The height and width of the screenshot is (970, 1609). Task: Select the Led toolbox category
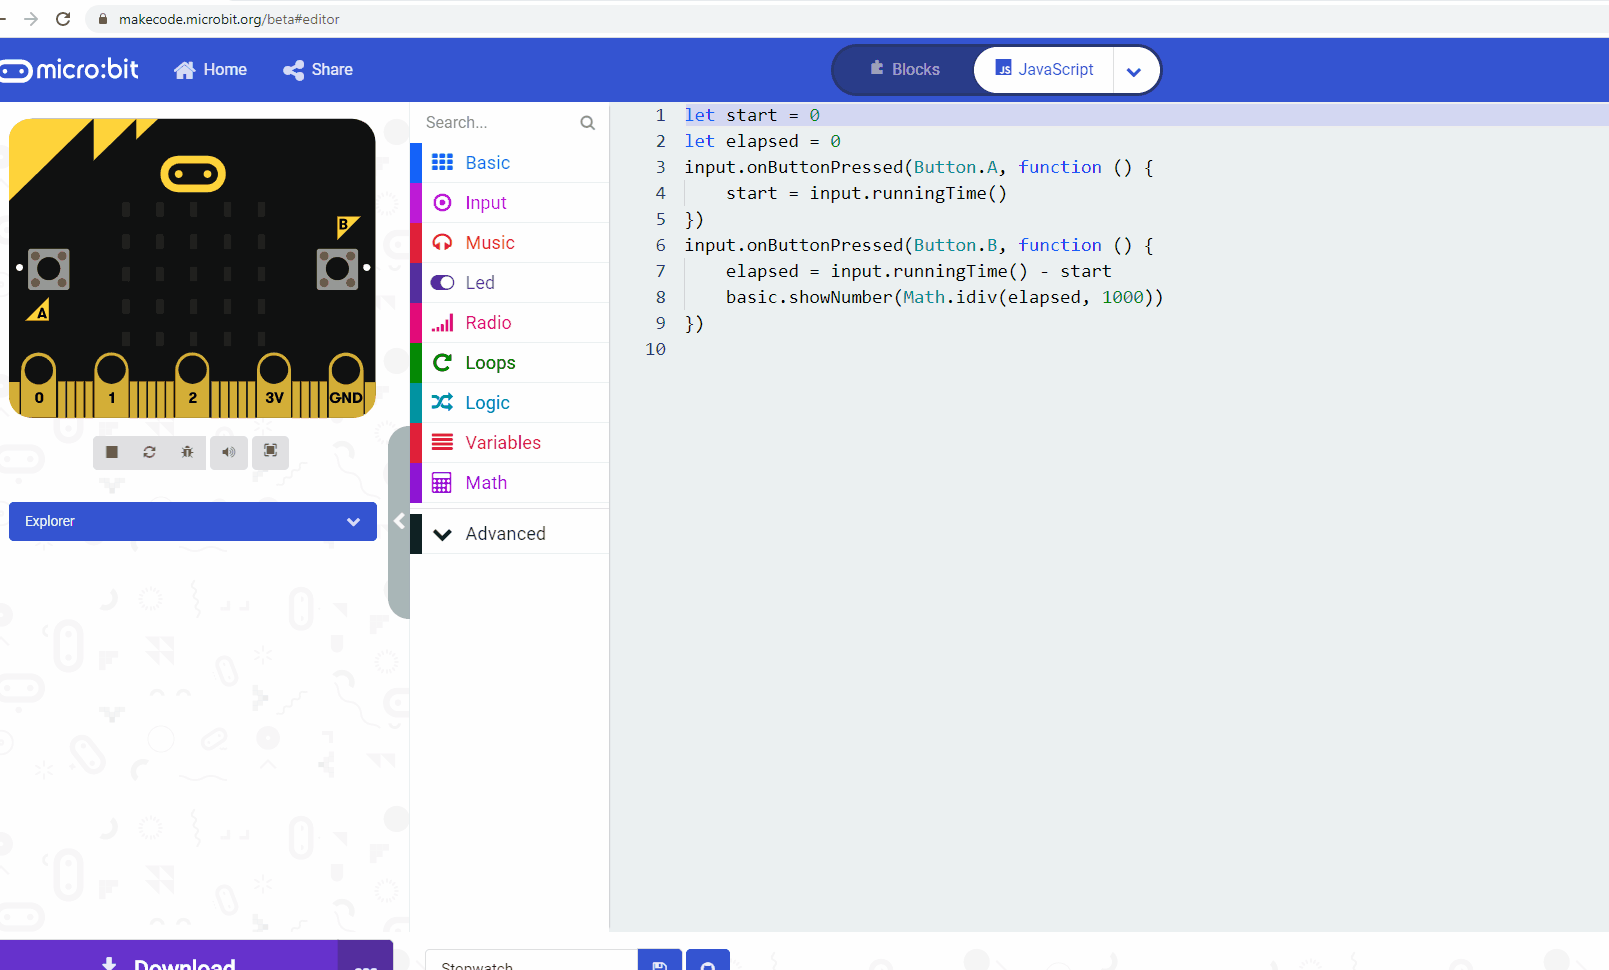pos(479,282)
